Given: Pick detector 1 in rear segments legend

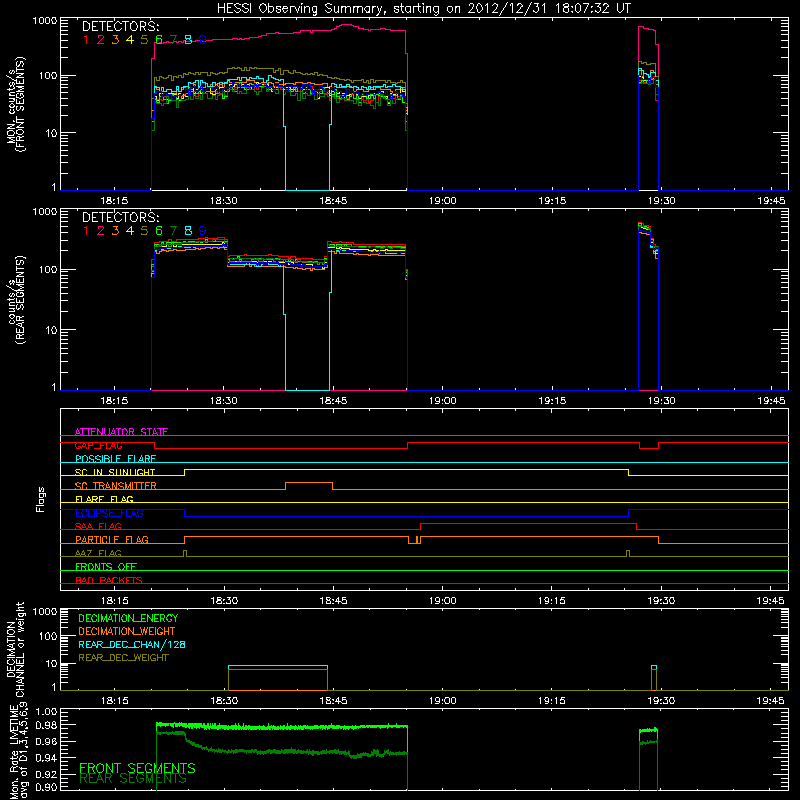Looking at the screenshot, I should (x=86, y=231).
